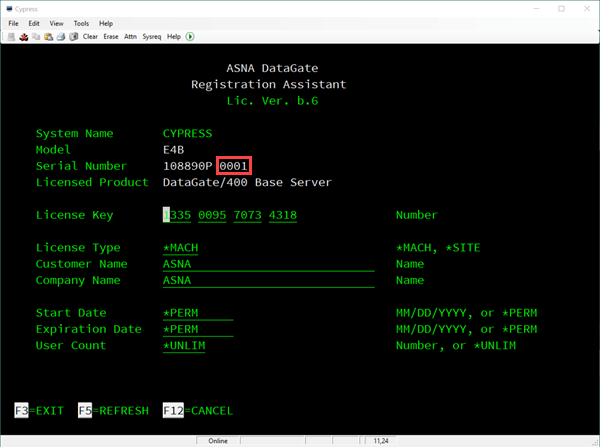Click F12=CANCEL function key label
The height and width of the screenshot is (447, 600).
(x=198, y=411)
